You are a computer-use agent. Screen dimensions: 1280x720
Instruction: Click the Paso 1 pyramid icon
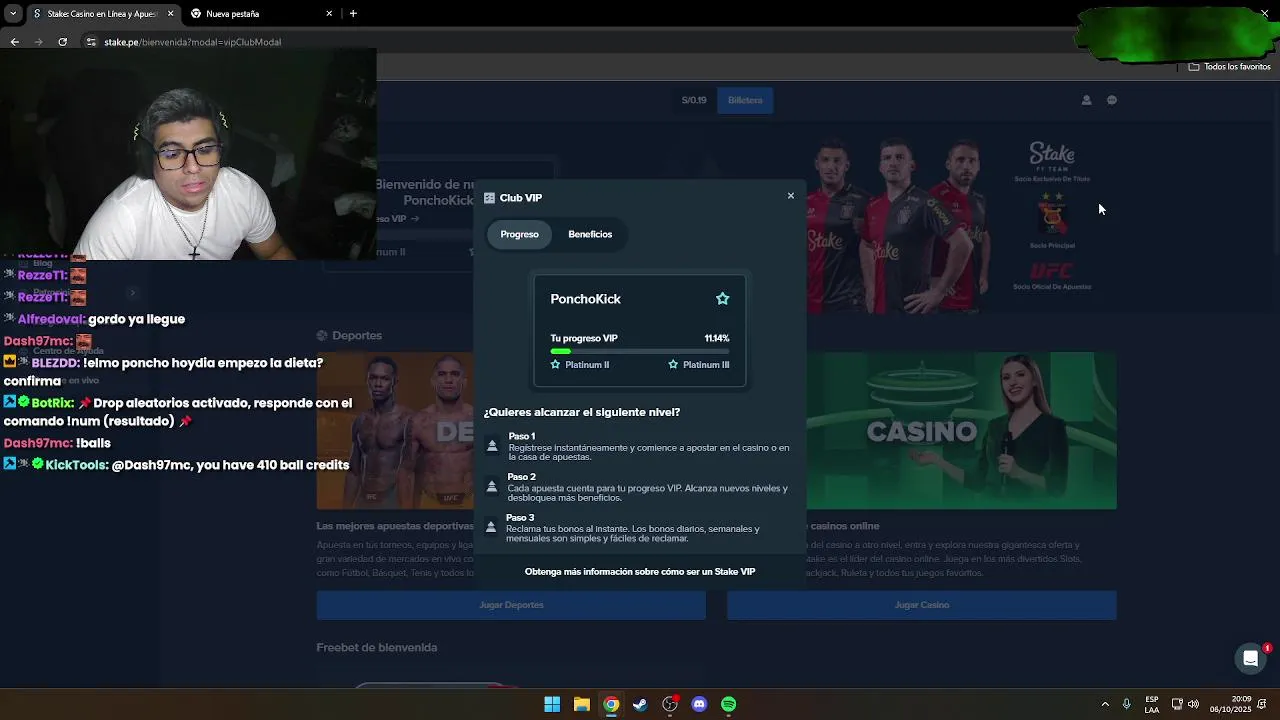(492, 446)
